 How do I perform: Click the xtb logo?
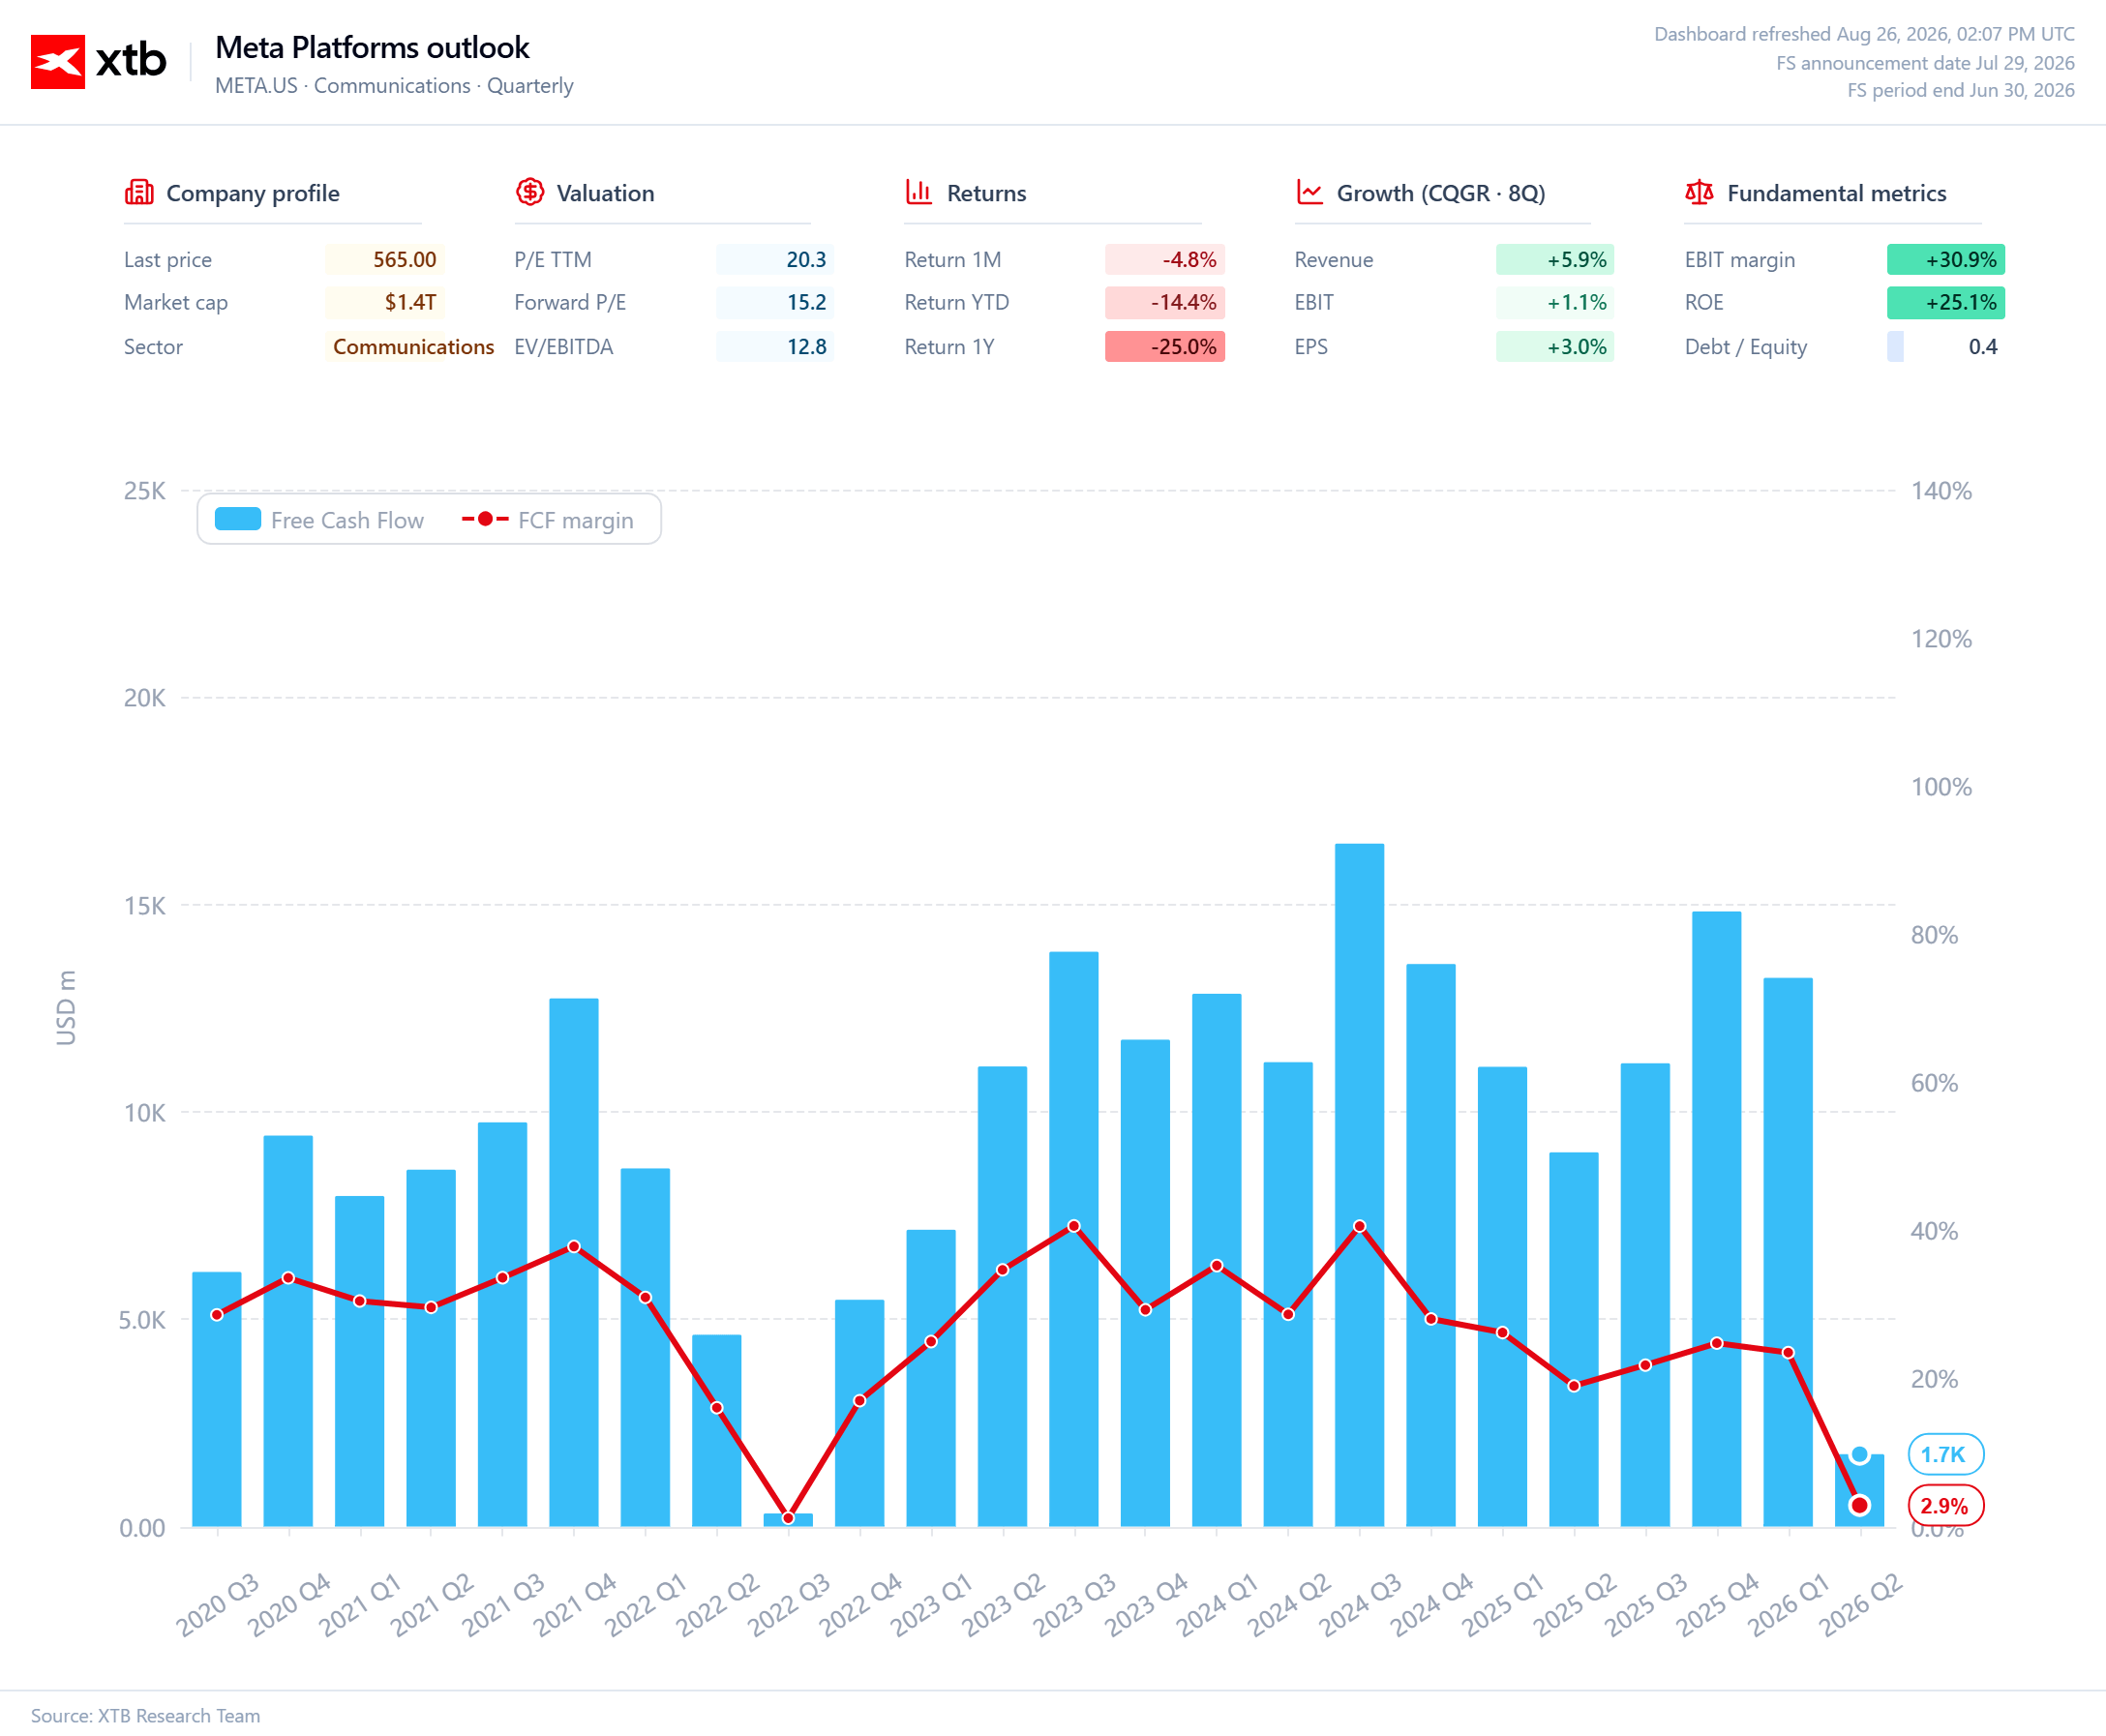98,61
